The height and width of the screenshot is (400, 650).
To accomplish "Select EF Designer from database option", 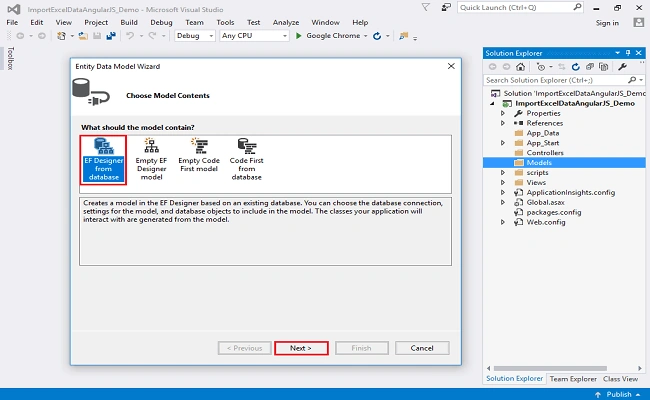I will click(103, 160).
